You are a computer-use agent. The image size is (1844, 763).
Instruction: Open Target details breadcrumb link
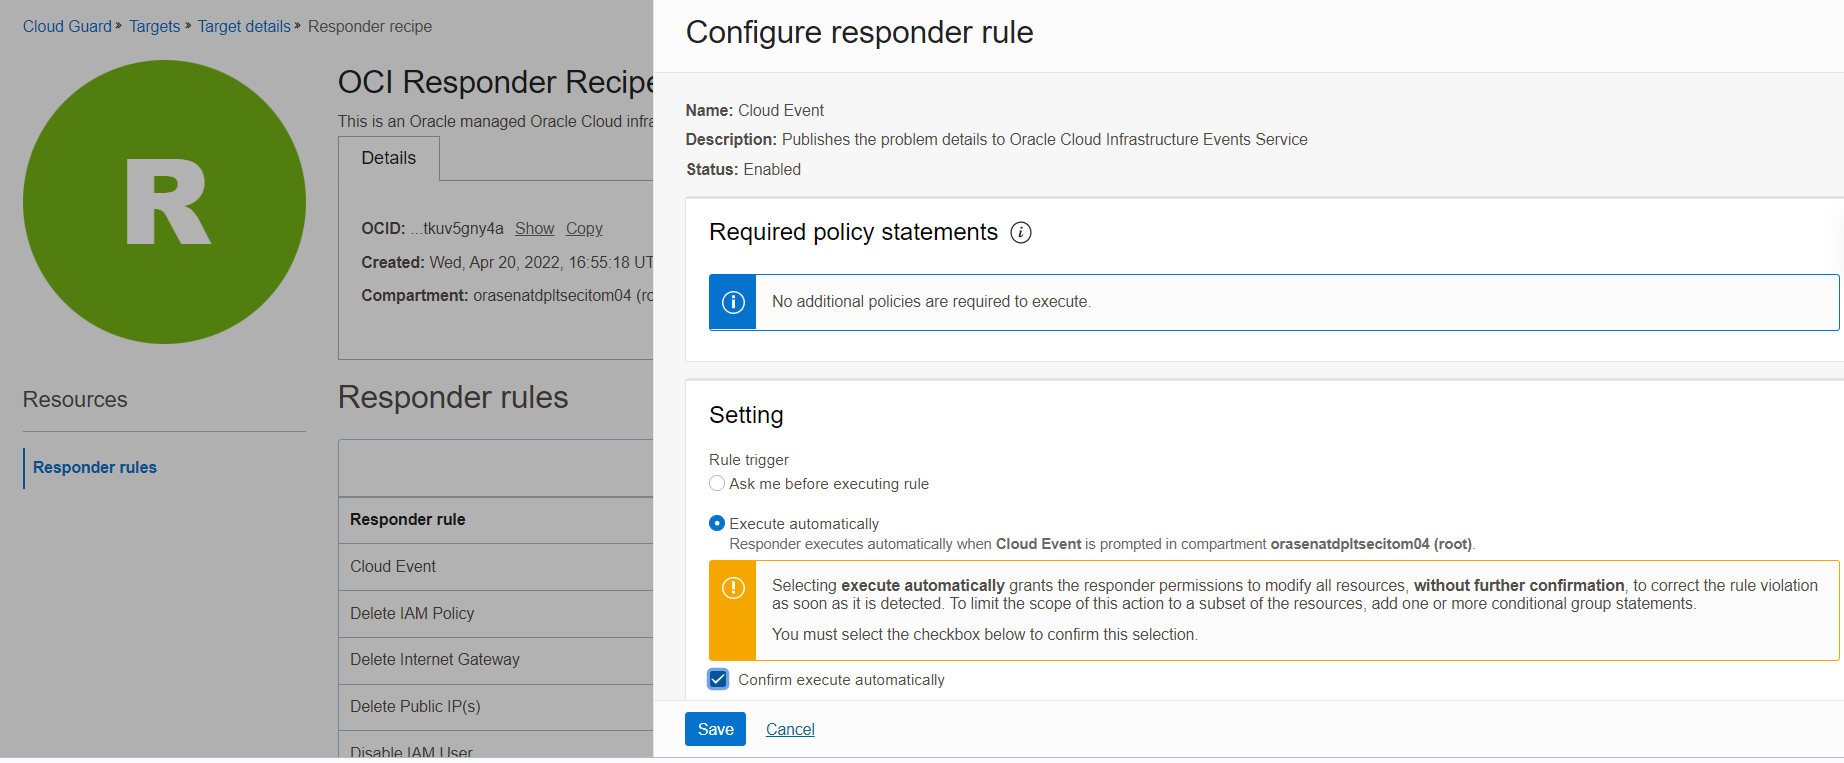tap(244, 26)
